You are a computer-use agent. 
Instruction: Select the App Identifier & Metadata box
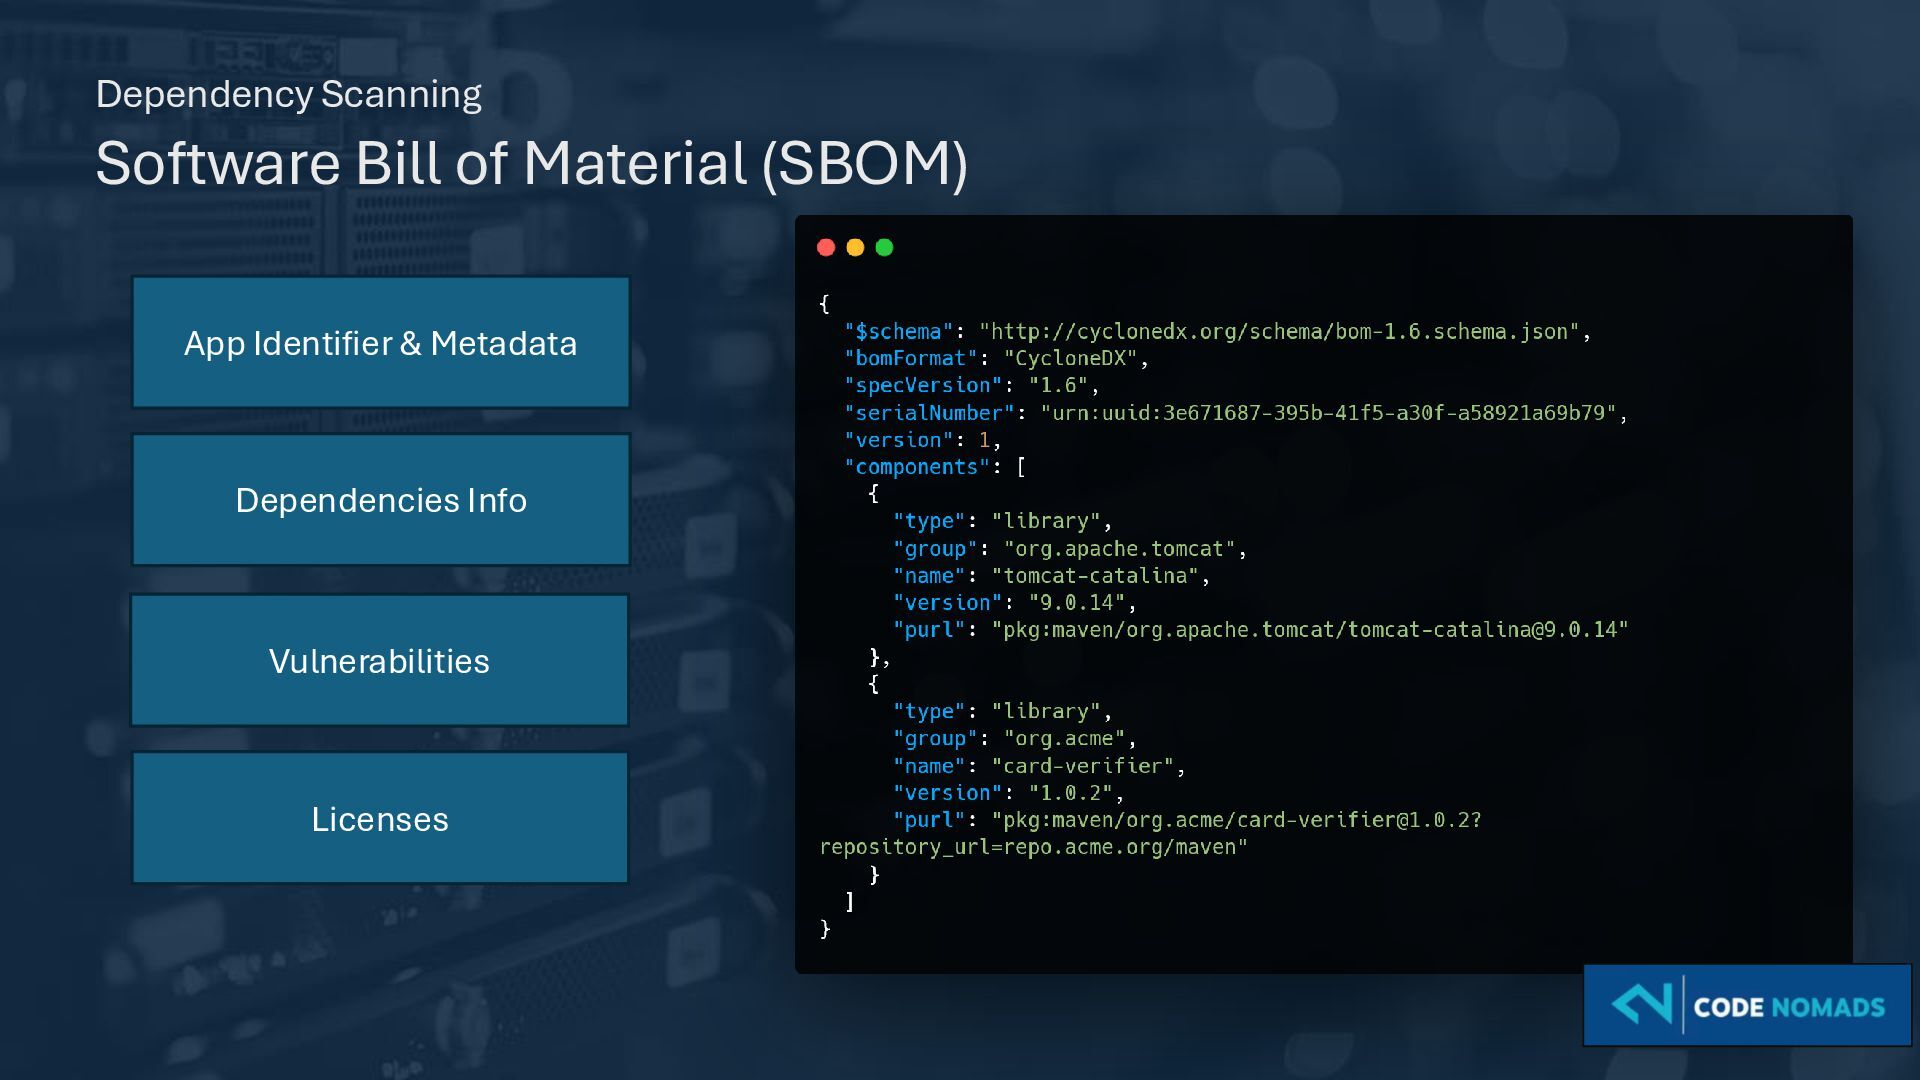pyautogui.click(x=380, y=343)
